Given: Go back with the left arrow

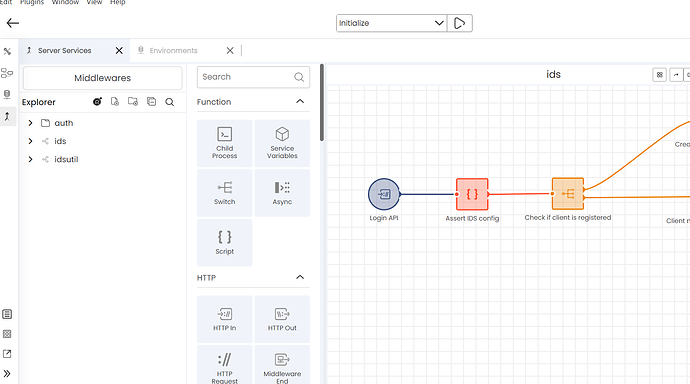Looking at the screenshot, I should point(13,23).
